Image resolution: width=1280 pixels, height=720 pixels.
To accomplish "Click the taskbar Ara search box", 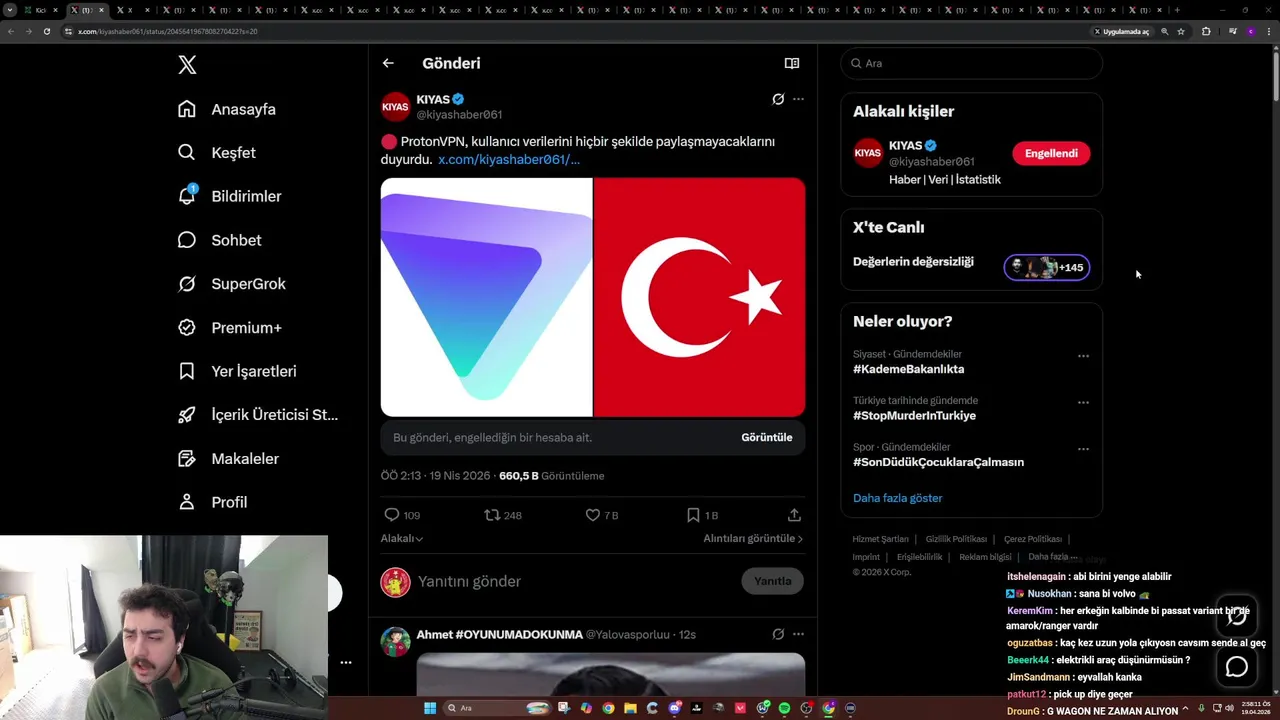I will (495, 708).
